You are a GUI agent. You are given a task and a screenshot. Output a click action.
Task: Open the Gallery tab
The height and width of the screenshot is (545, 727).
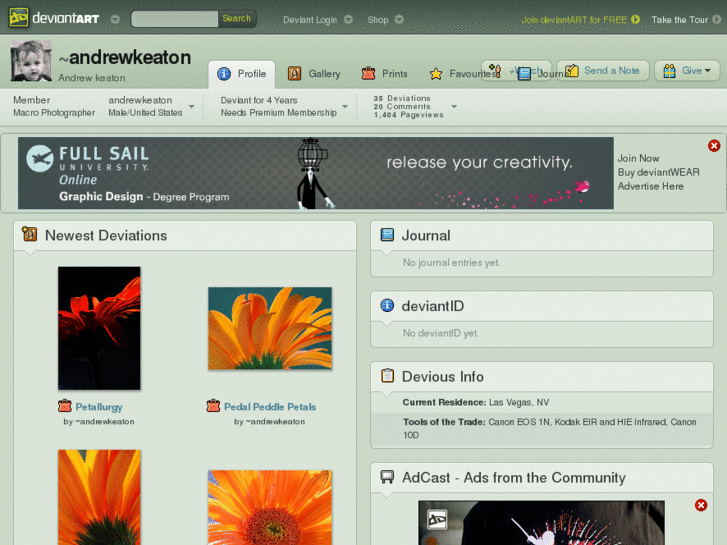[314, 74]
